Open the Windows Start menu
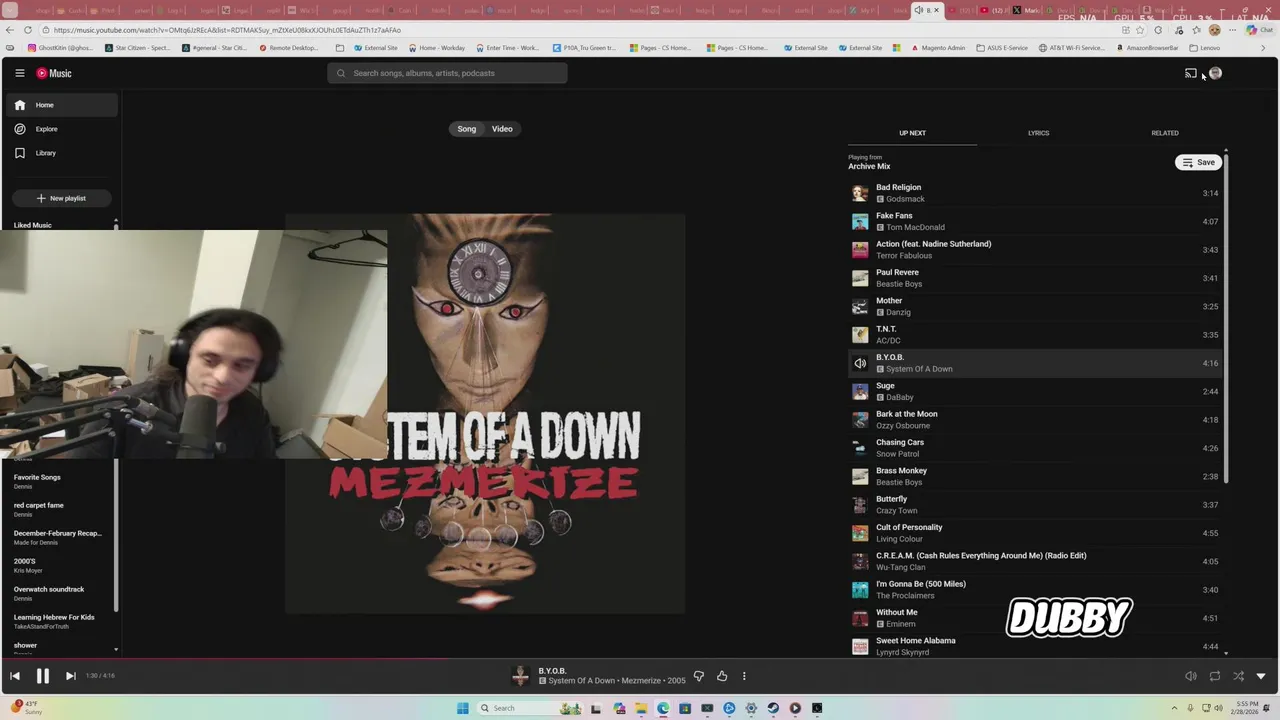This screenshot has height=720, width=1280. 462,708
